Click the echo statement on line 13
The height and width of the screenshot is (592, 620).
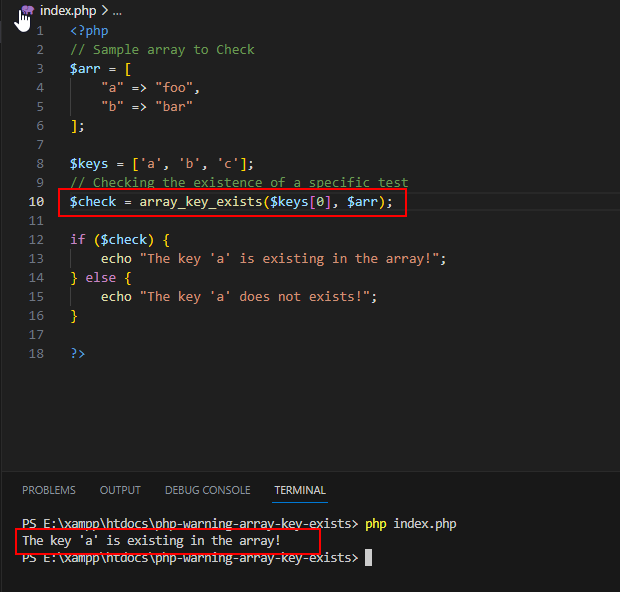click(x=273, y=259)
